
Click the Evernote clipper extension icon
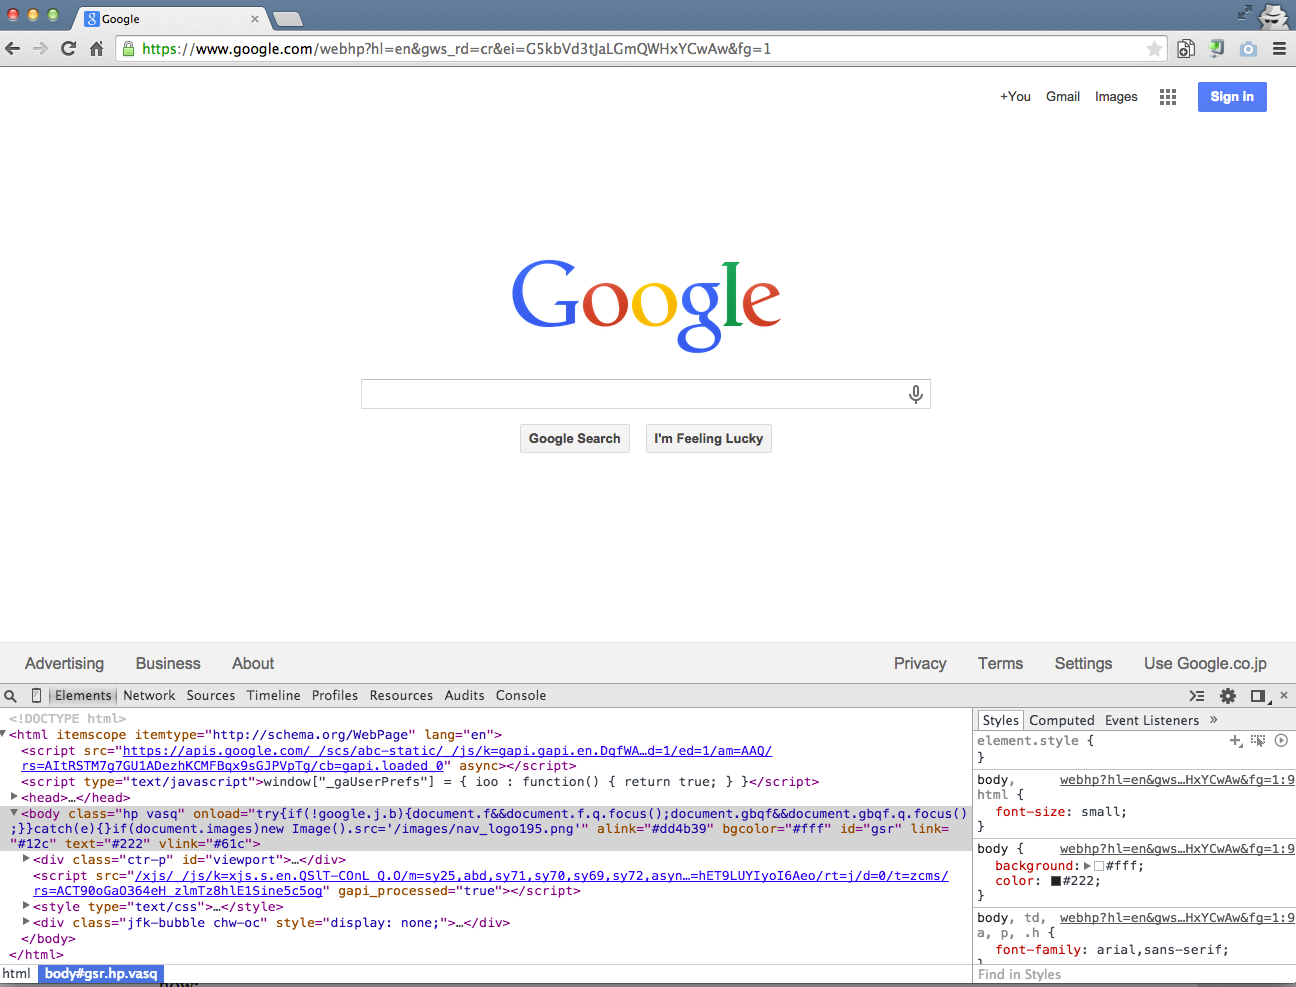pyautogui.click(x=1217, y=48)
